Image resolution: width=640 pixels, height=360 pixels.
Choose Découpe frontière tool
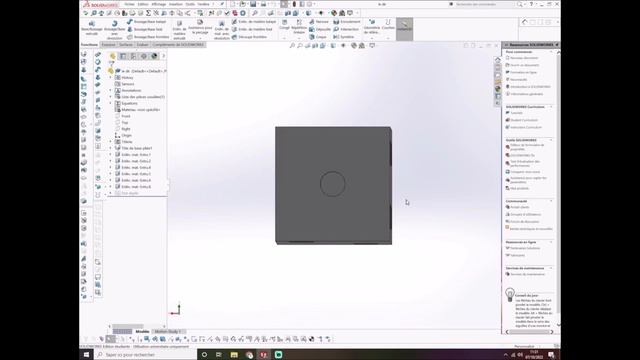249,37
